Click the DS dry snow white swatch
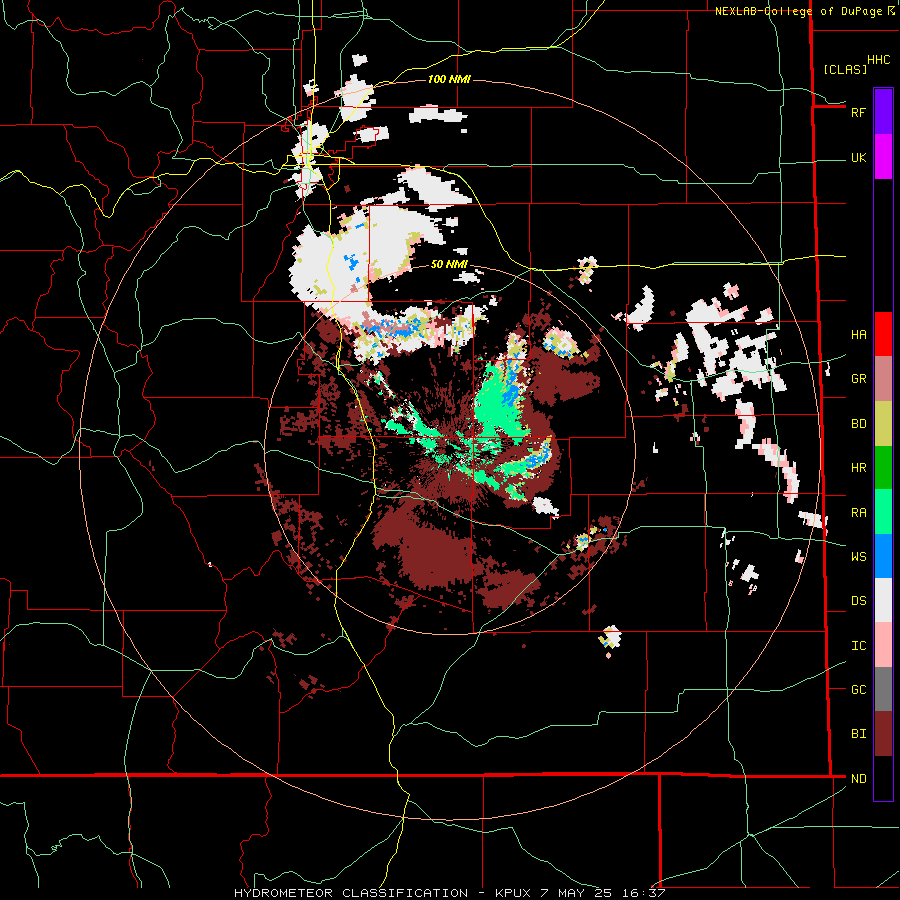 click(883, 600)
